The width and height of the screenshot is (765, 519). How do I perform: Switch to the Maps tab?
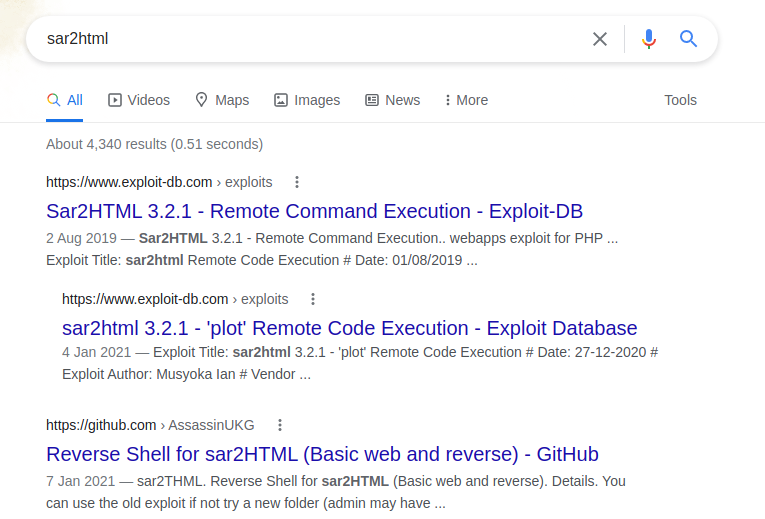point(222,100)
